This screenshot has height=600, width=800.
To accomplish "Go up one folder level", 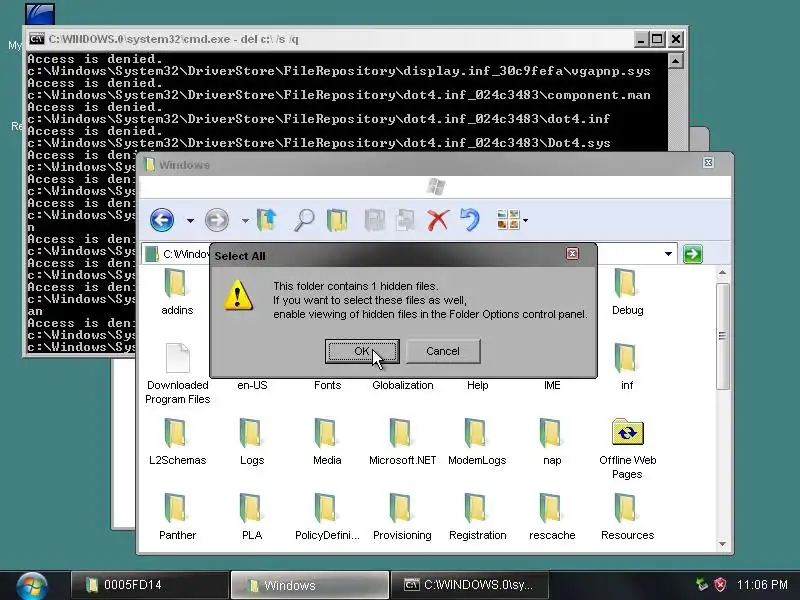I will (266, 220).
